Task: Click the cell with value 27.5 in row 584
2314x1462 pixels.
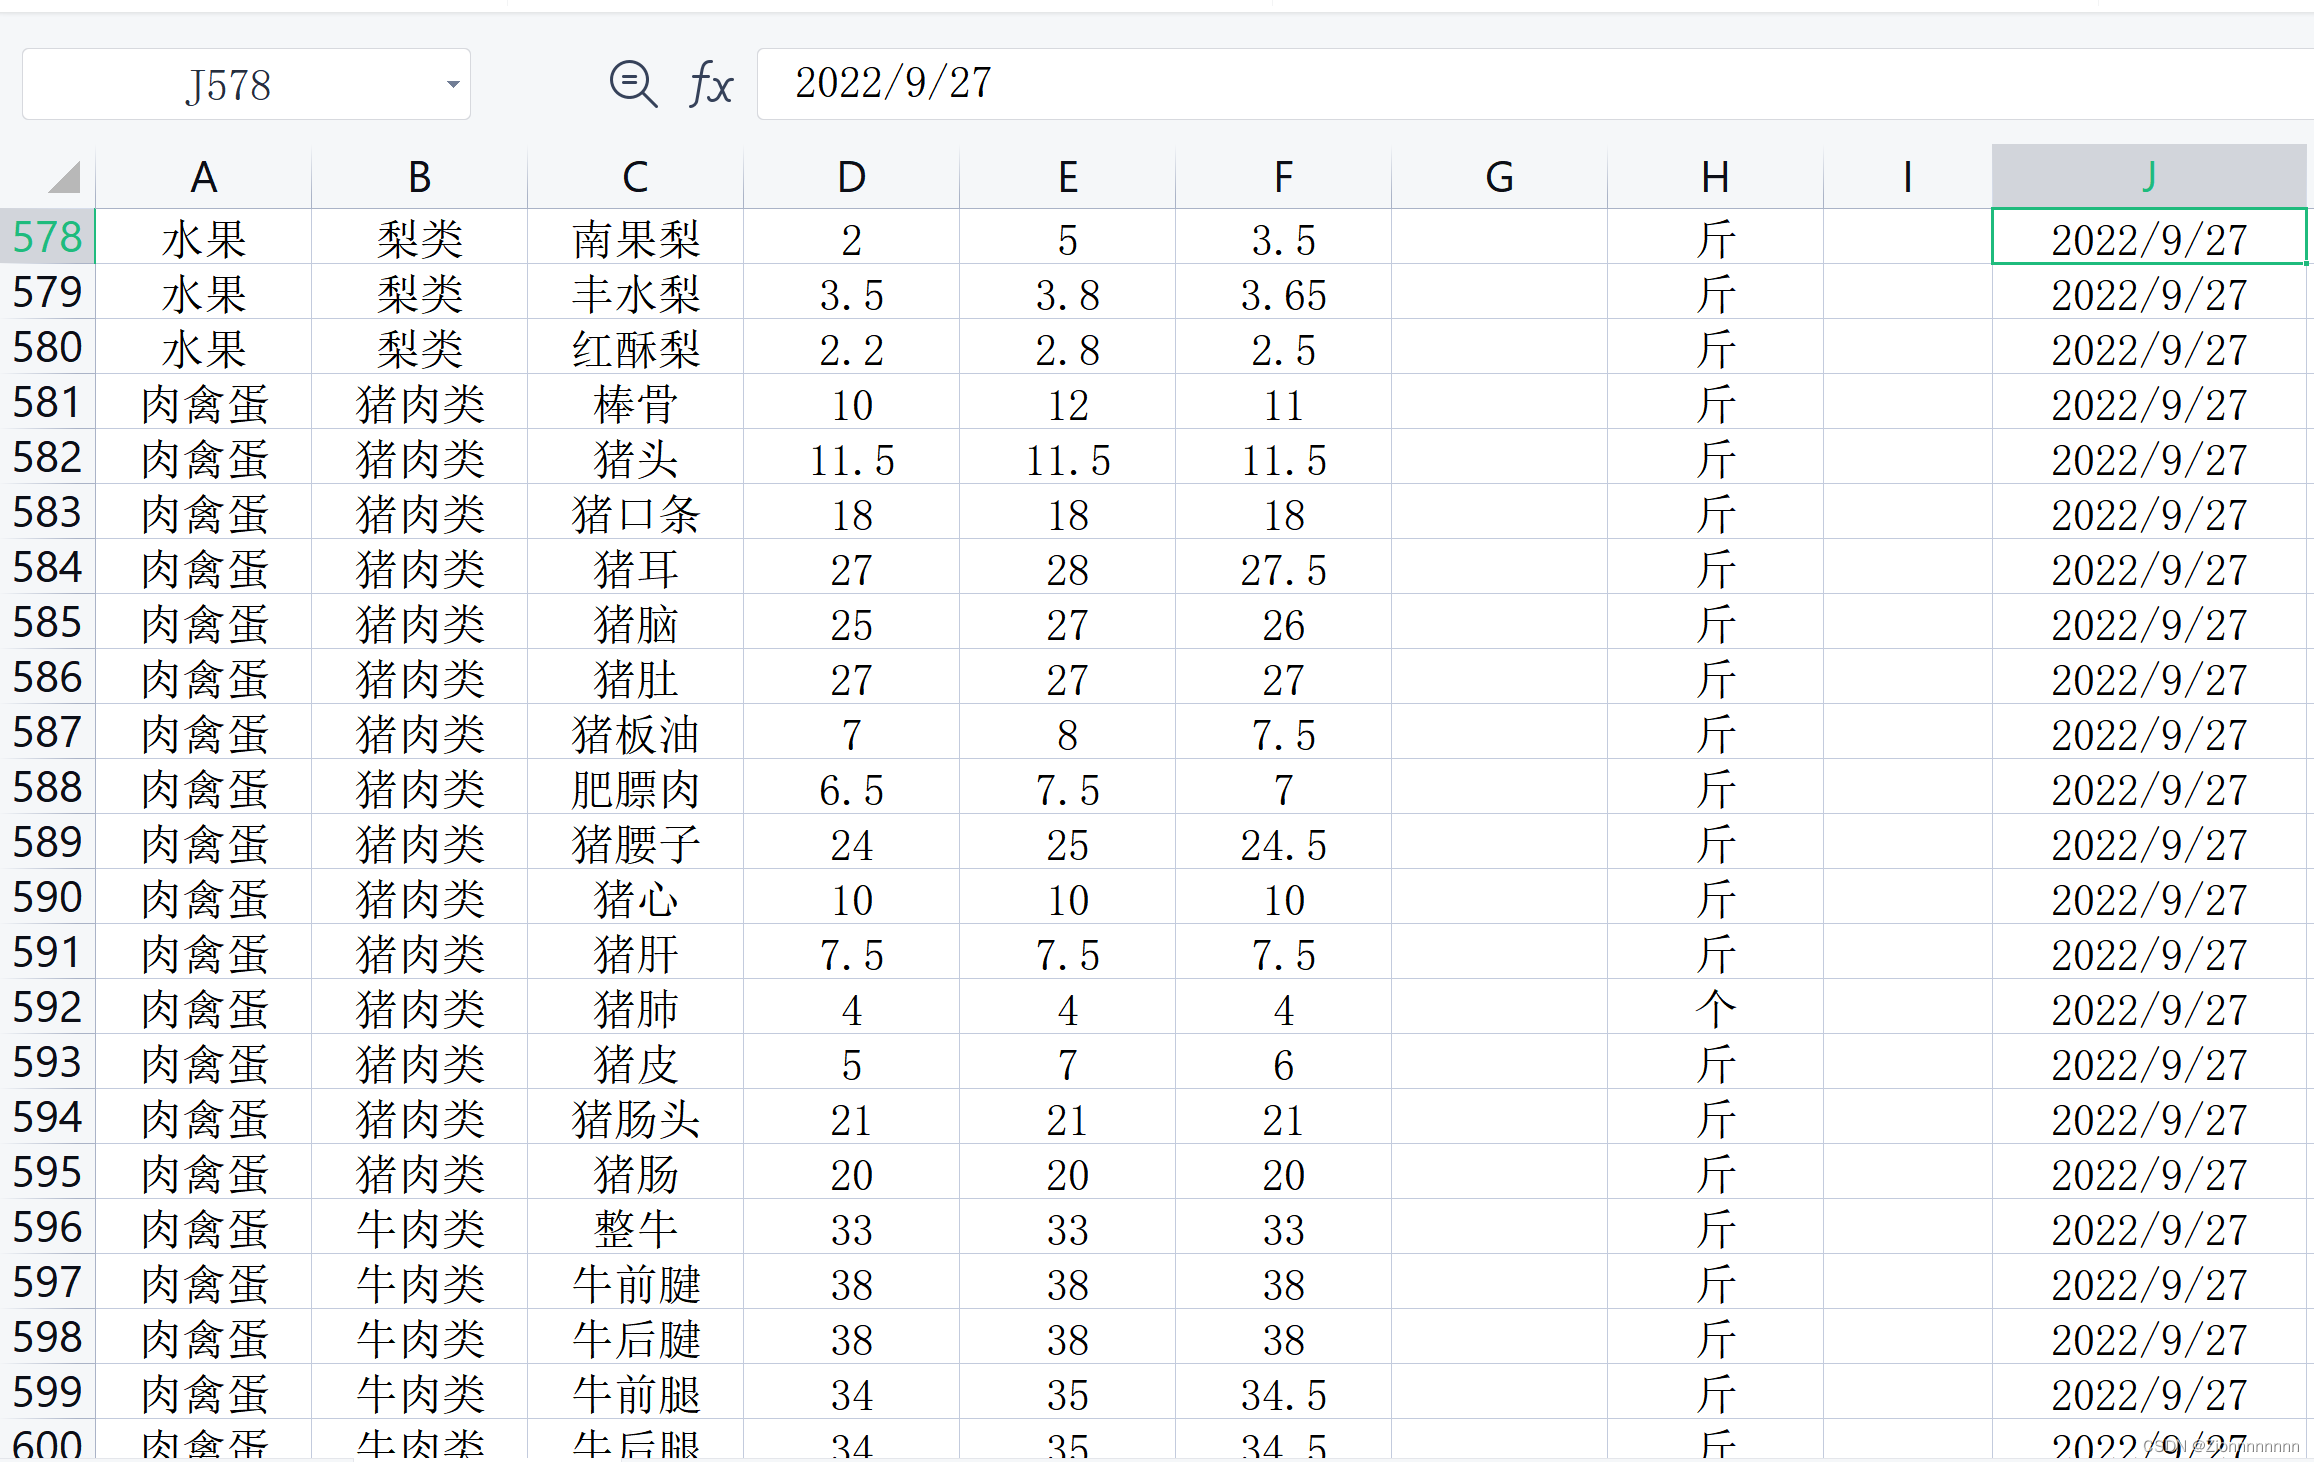Action: pos(1283,567)
